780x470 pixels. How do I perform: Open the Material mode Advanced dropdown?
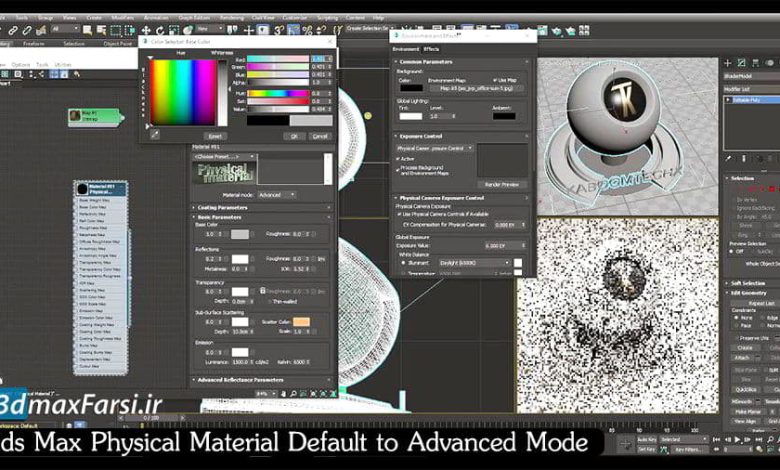(x=276, y=195)
